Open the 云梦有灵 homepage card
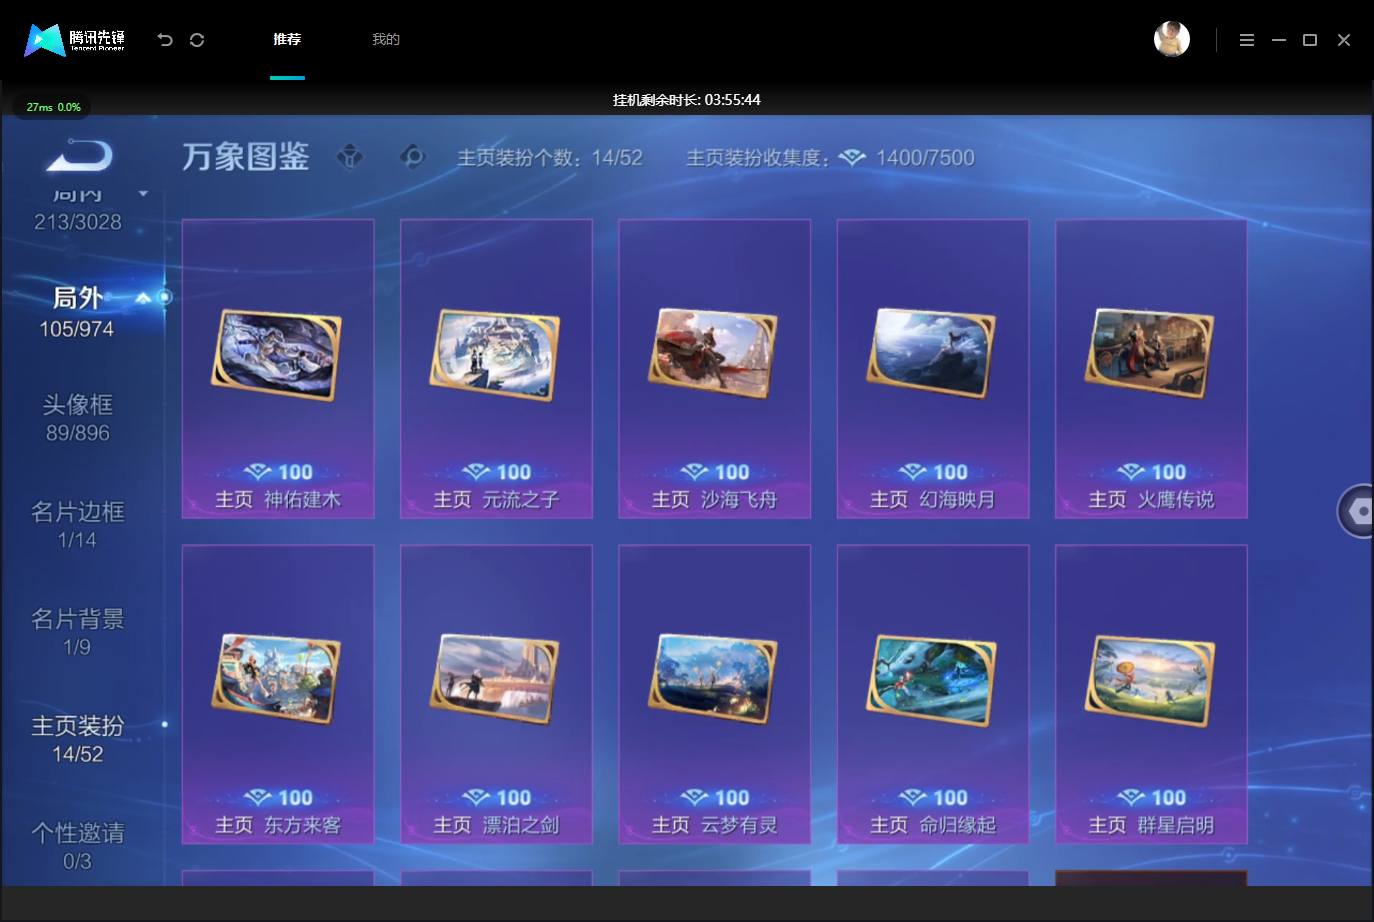This screenshot has width=1374, height=922. point(714,694)
